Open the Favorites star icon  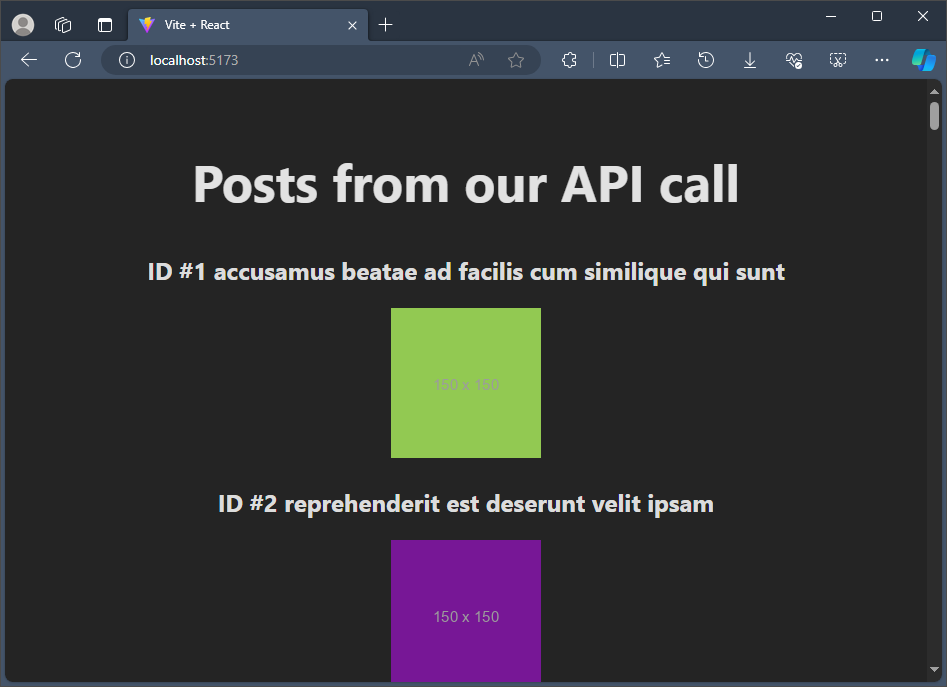coord(661,60)
